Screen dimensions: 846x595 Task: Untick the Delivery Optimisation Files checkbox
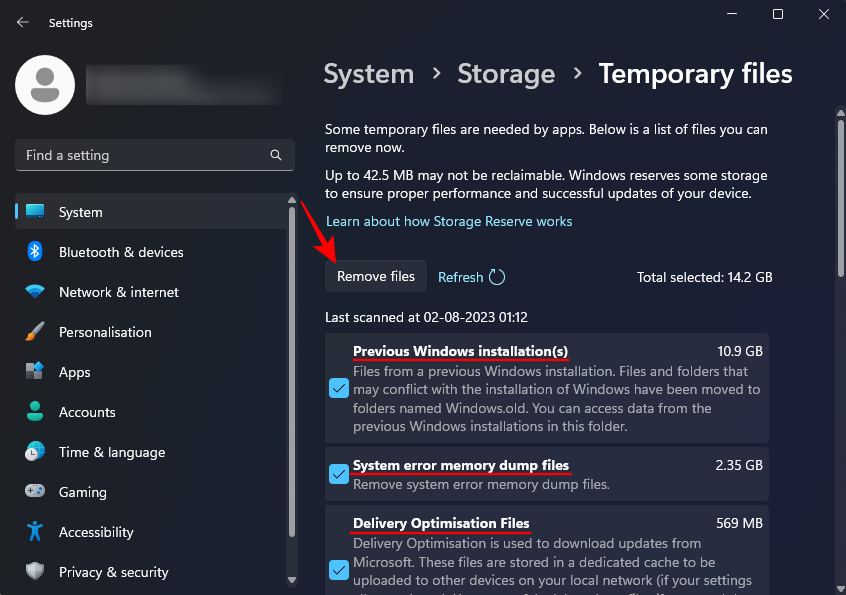point(338,570)
